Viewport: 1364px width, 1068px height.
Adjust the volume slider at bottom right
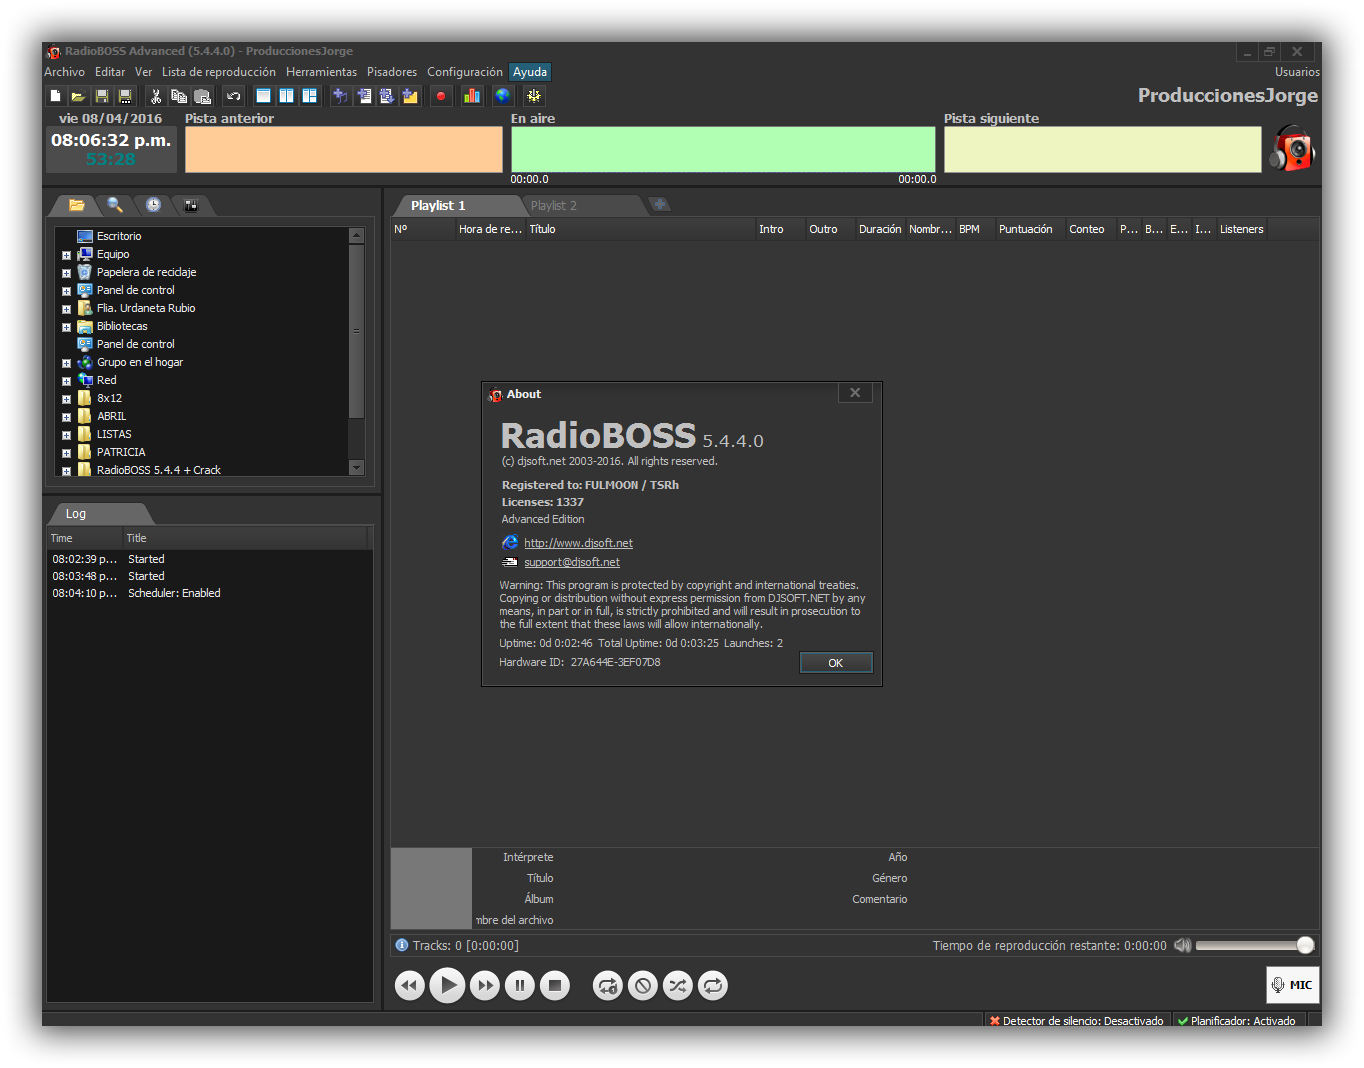(1305, 944)
